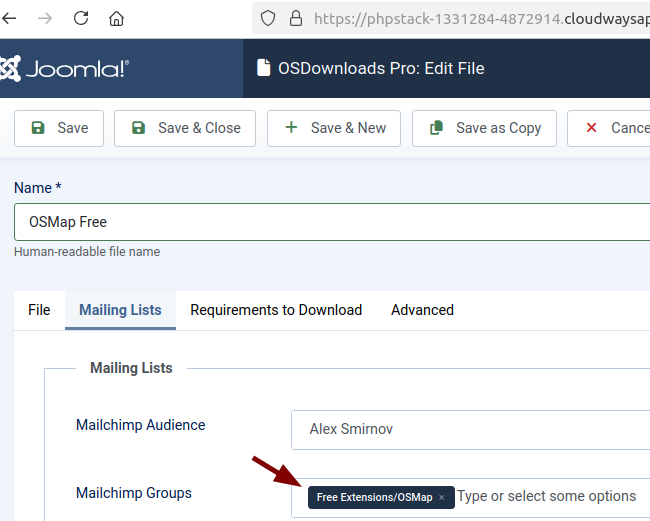Go forward using browser forward arrow
The width and height of the screenshot is (650, 521).
45,18
